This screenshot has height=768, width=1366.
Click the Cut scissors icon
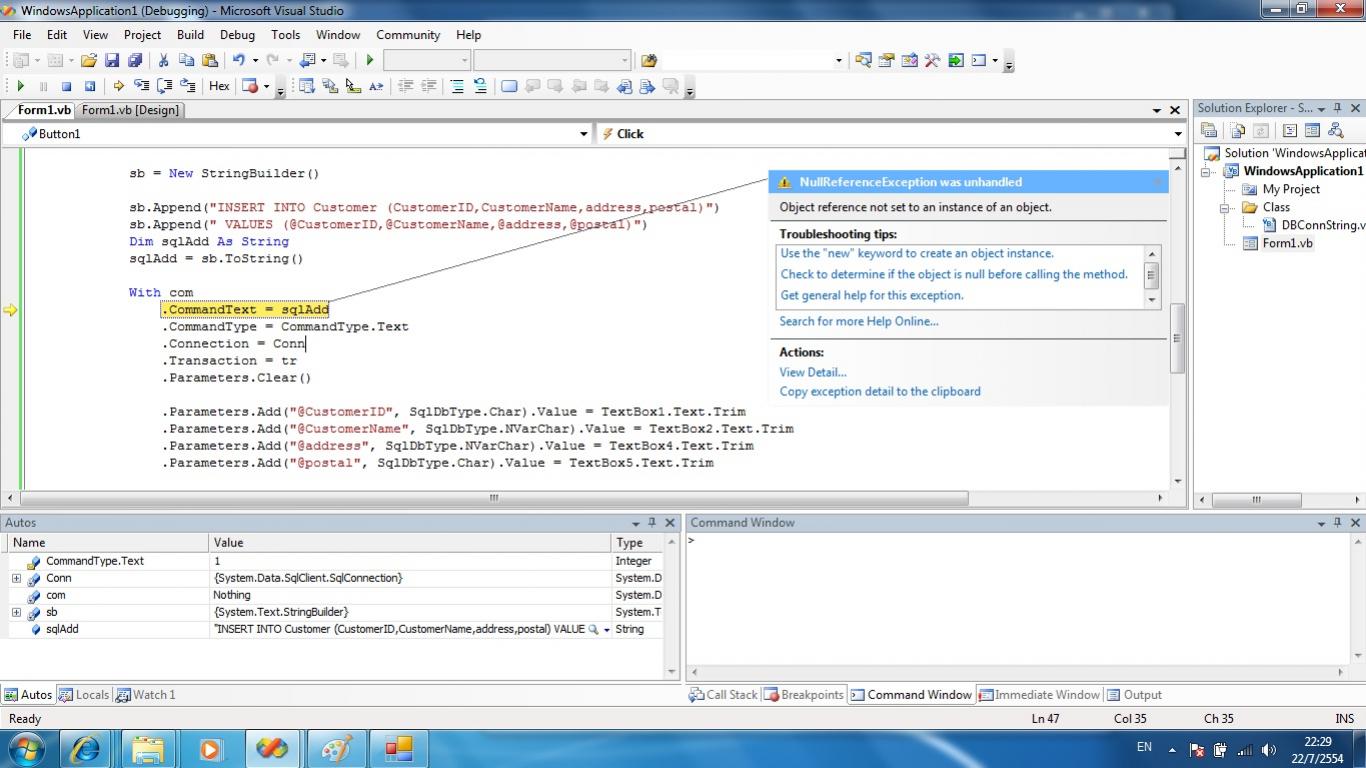(163, 61)
